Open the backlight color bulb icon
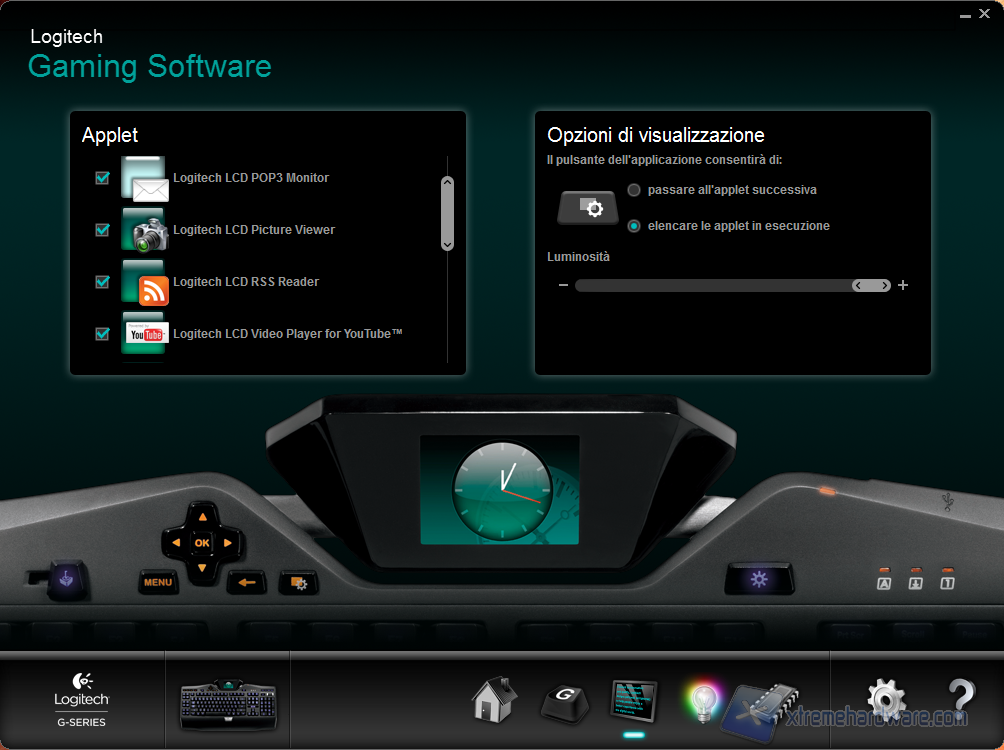Viewport: 1004px width, 750px height. 701,703
